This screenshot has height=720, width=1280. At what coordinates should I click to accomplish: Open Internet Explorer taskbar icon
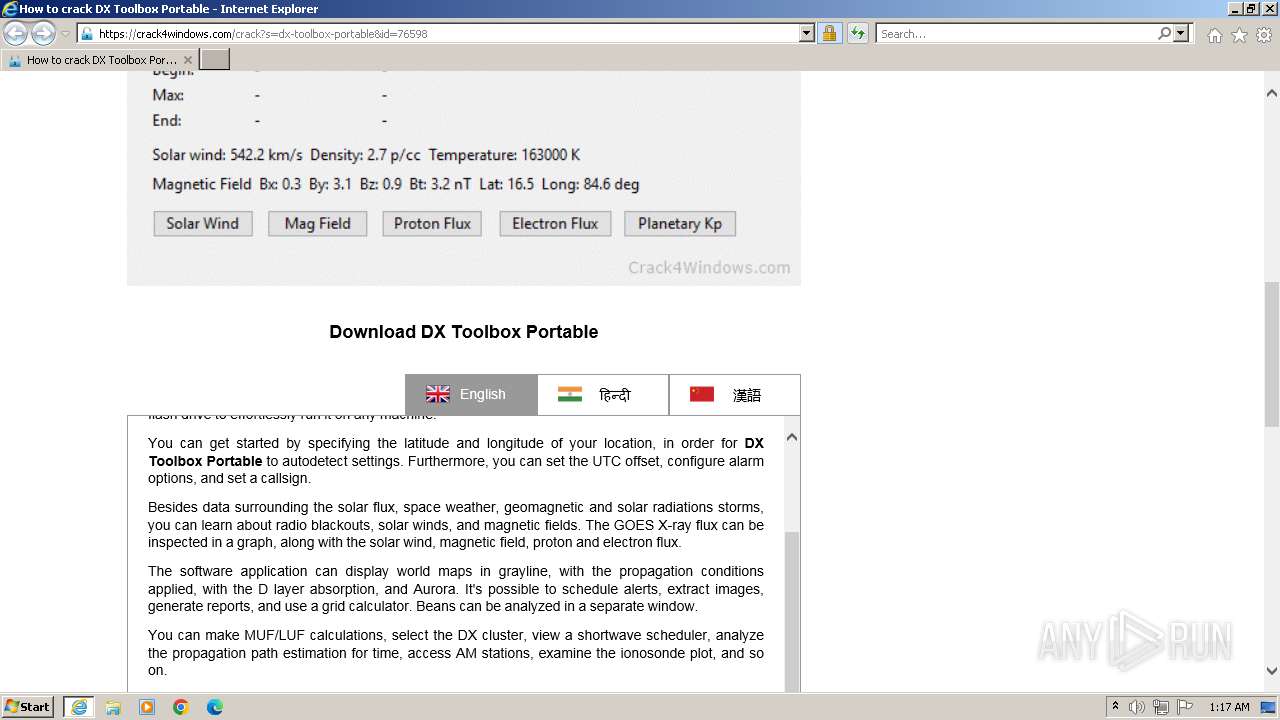point(79,707)
